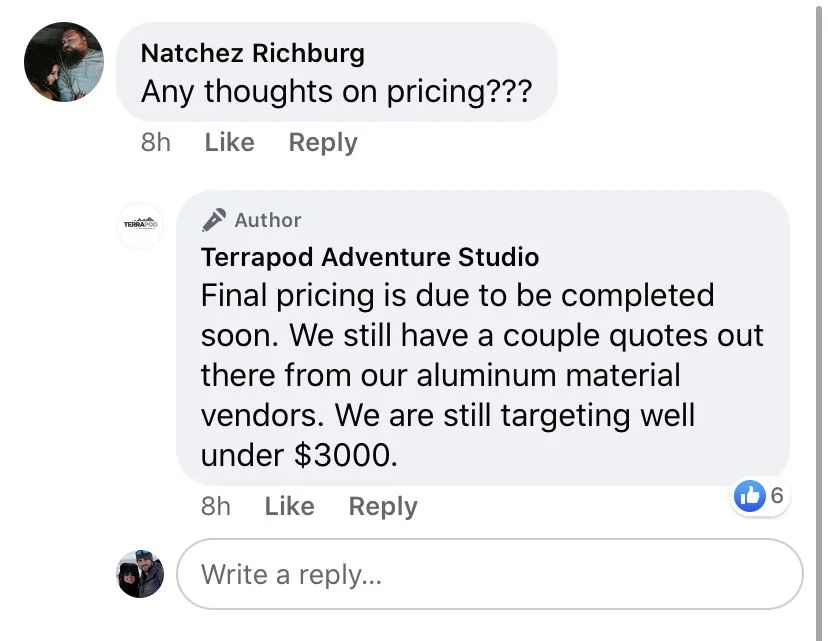
Task: Click the 8h timestamp under Terrapod's reply
Action: (x=216, y=507)
